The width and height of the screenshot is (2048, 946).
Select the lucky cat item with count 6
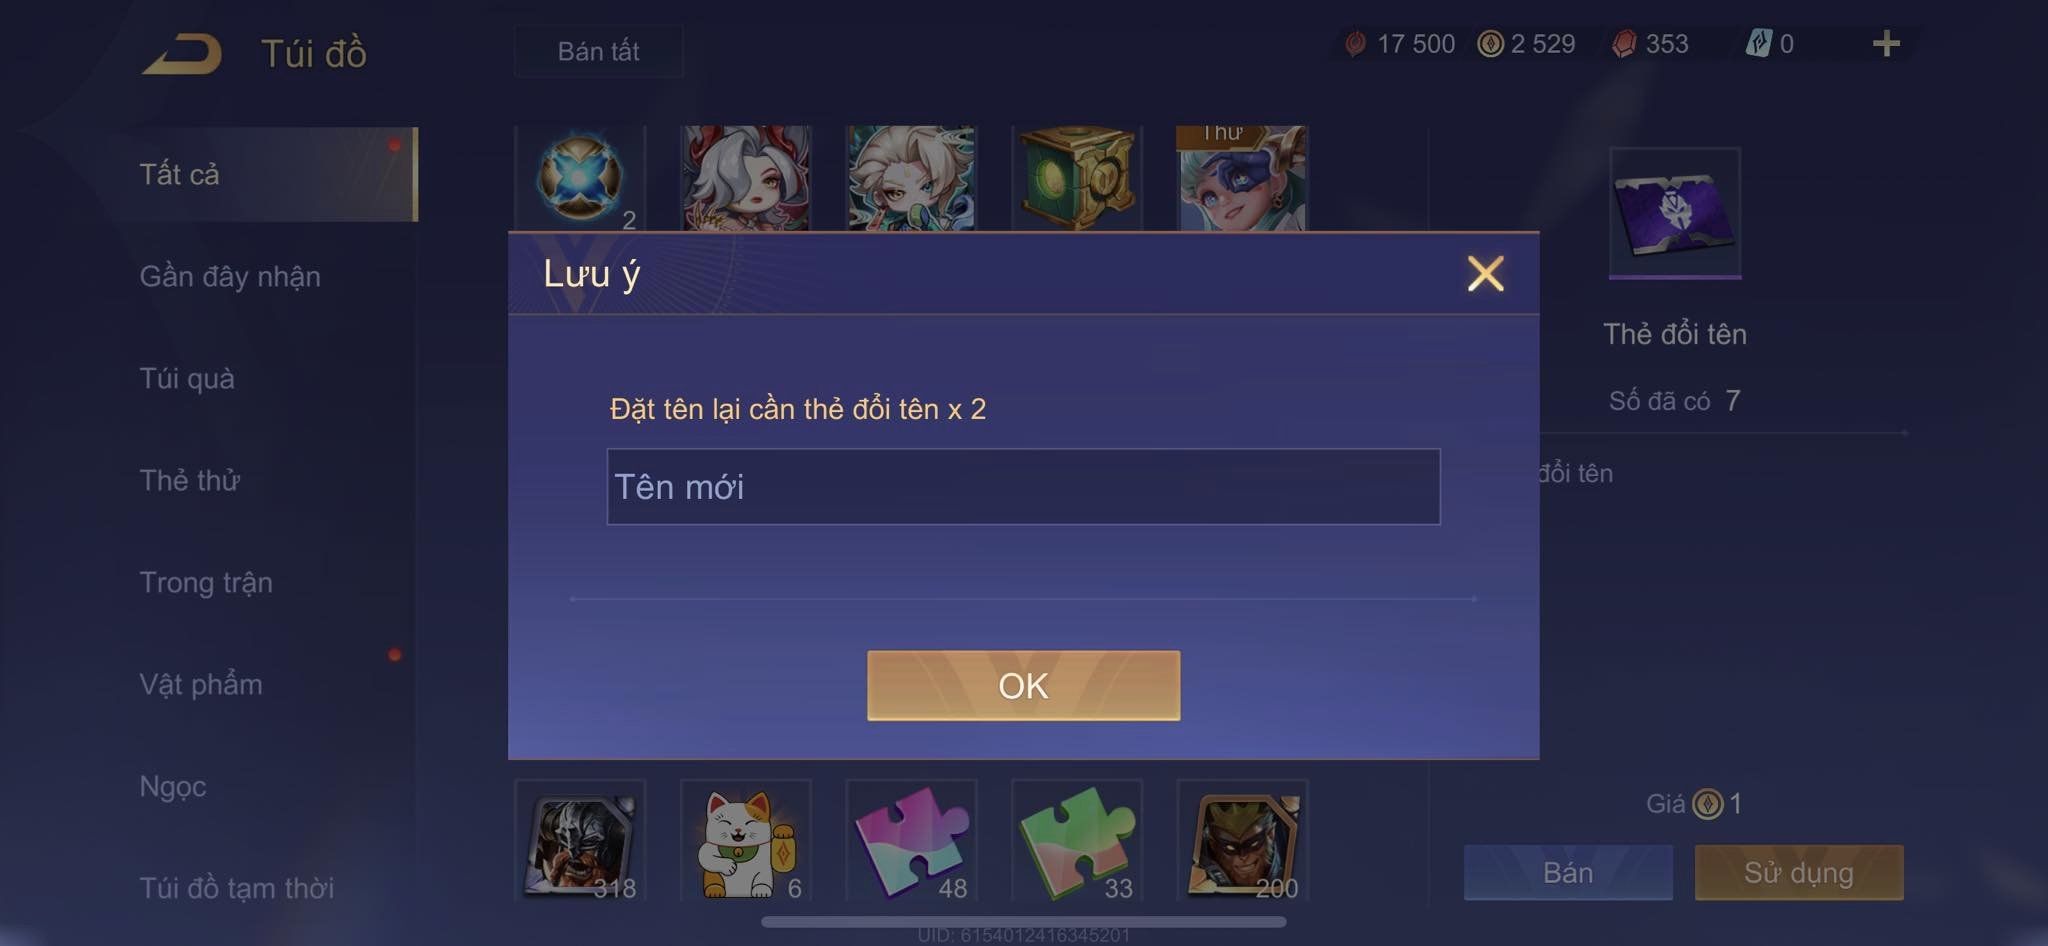pos(746,842)
